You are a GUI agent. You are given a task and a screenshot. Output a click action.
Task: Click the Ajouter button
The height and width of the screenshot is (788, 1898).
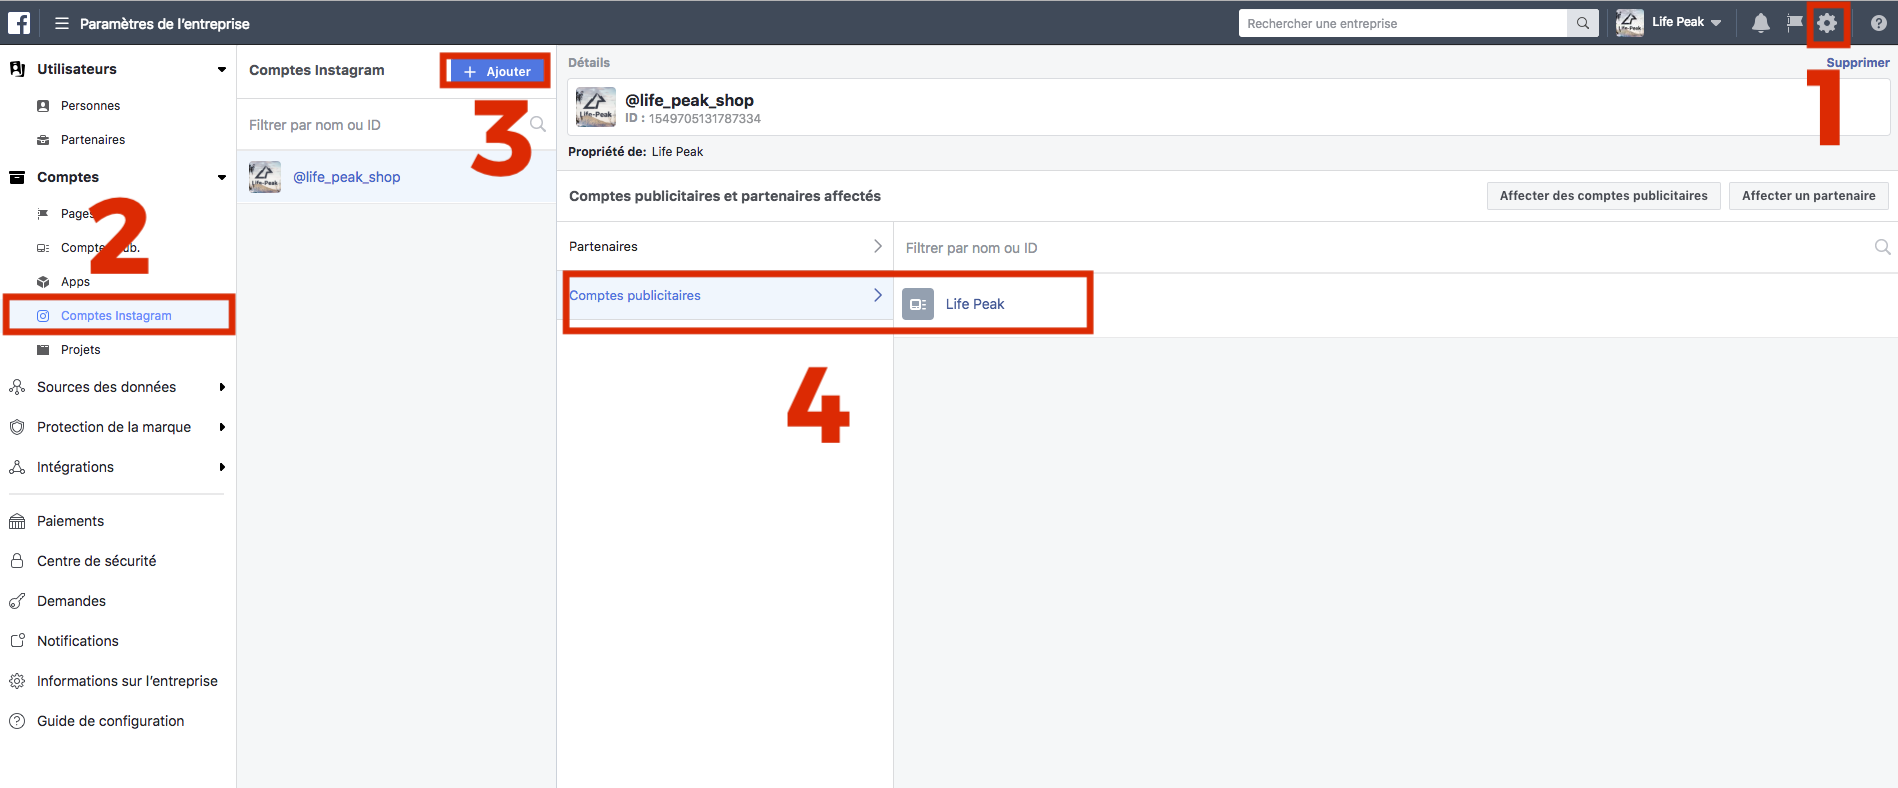[x=496, y=71]
